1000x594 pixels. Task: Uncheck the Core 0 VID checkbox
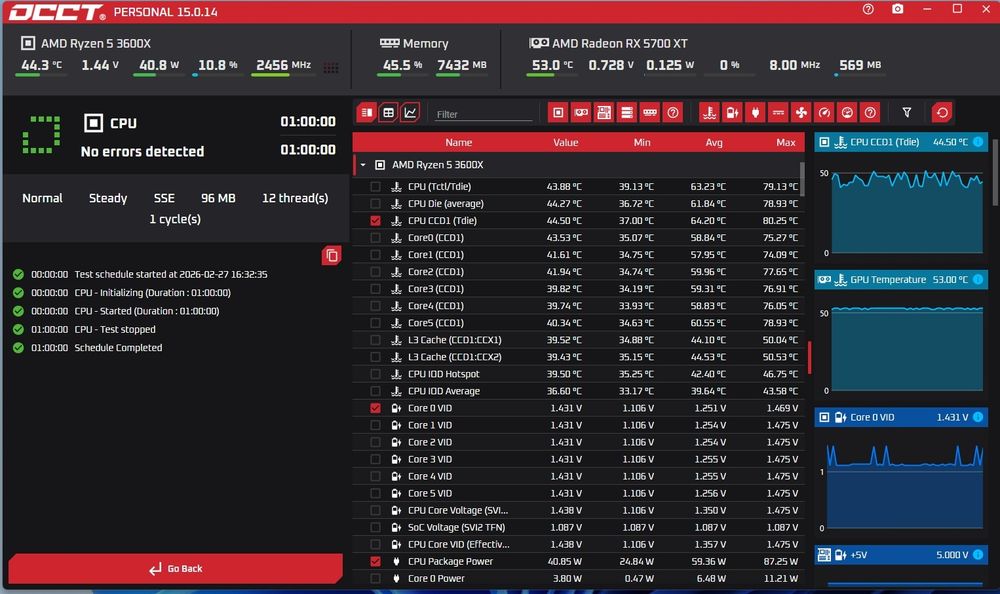point(375,408)
